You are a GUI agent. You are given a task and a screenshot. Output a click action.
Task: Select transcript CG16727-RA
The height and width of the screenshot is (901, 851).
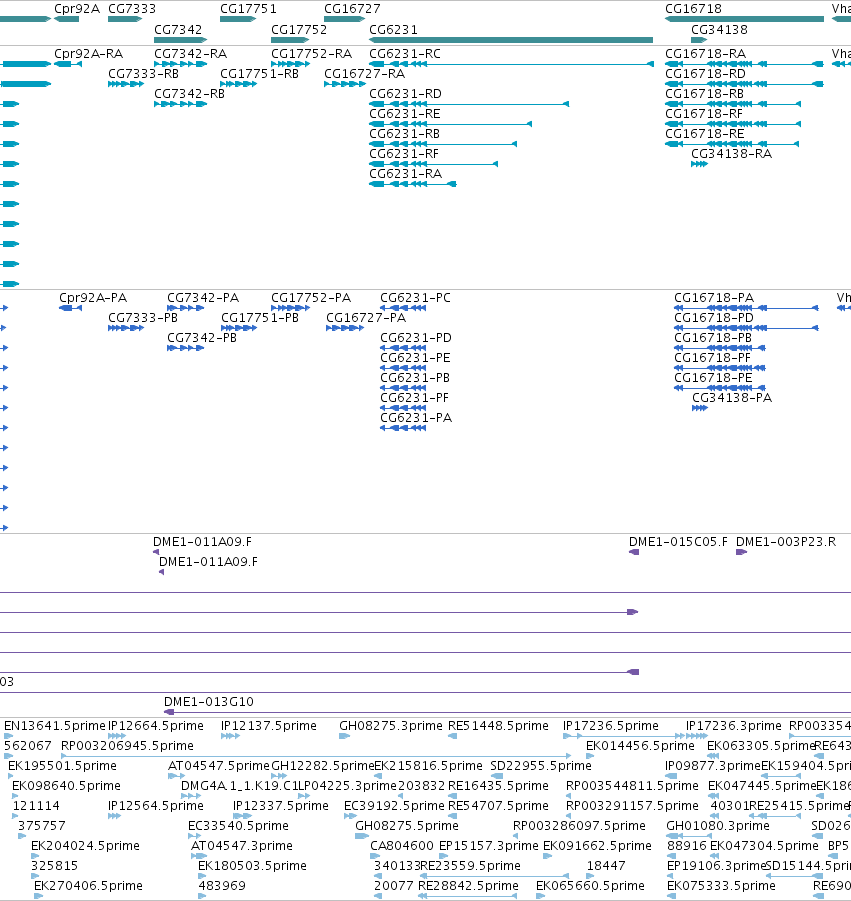click(364, 74)
